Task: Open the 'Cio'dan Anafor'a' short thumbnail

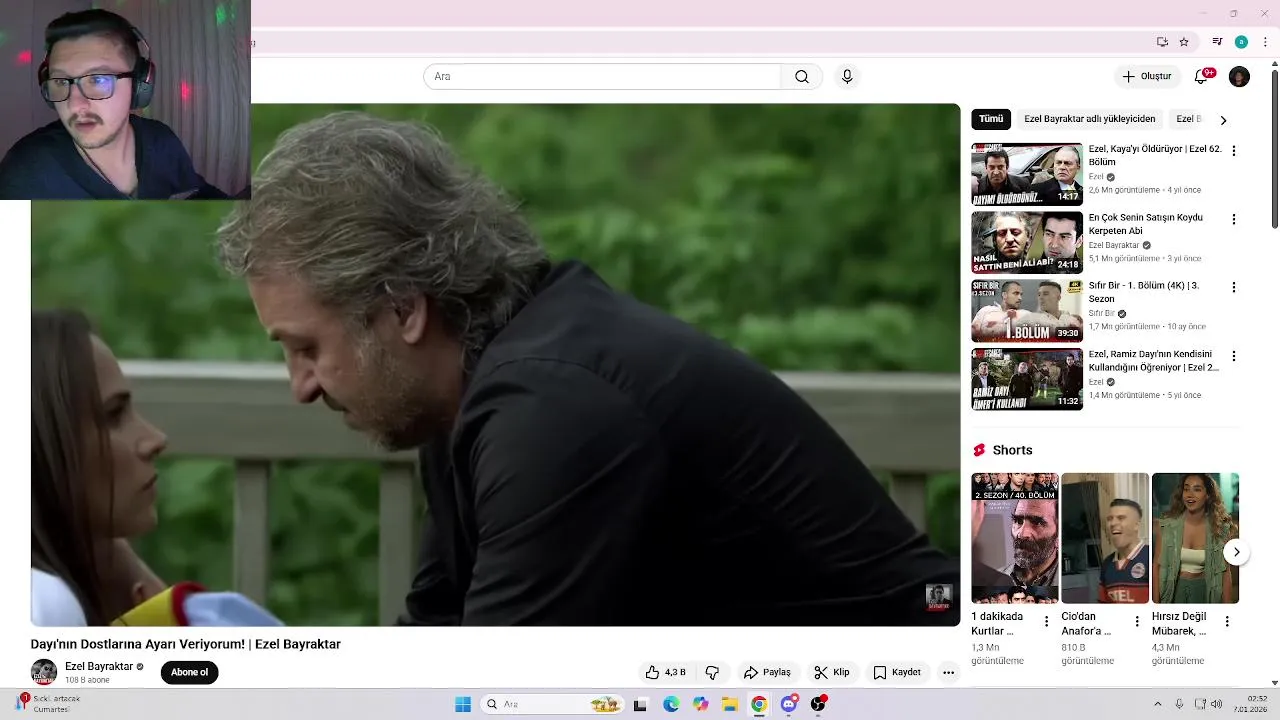Action: click(x=1105, y=538)
